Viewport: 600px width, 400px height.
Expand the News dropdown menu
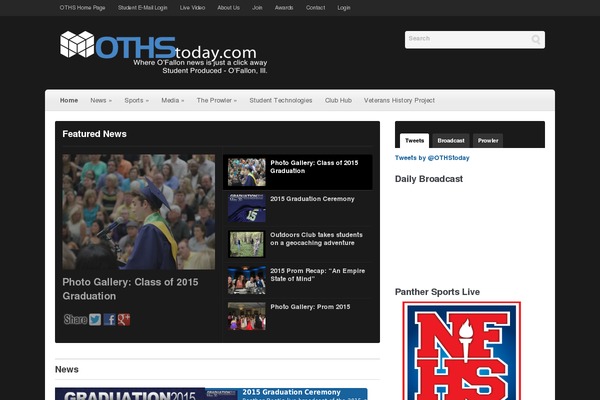click(101, 100)
